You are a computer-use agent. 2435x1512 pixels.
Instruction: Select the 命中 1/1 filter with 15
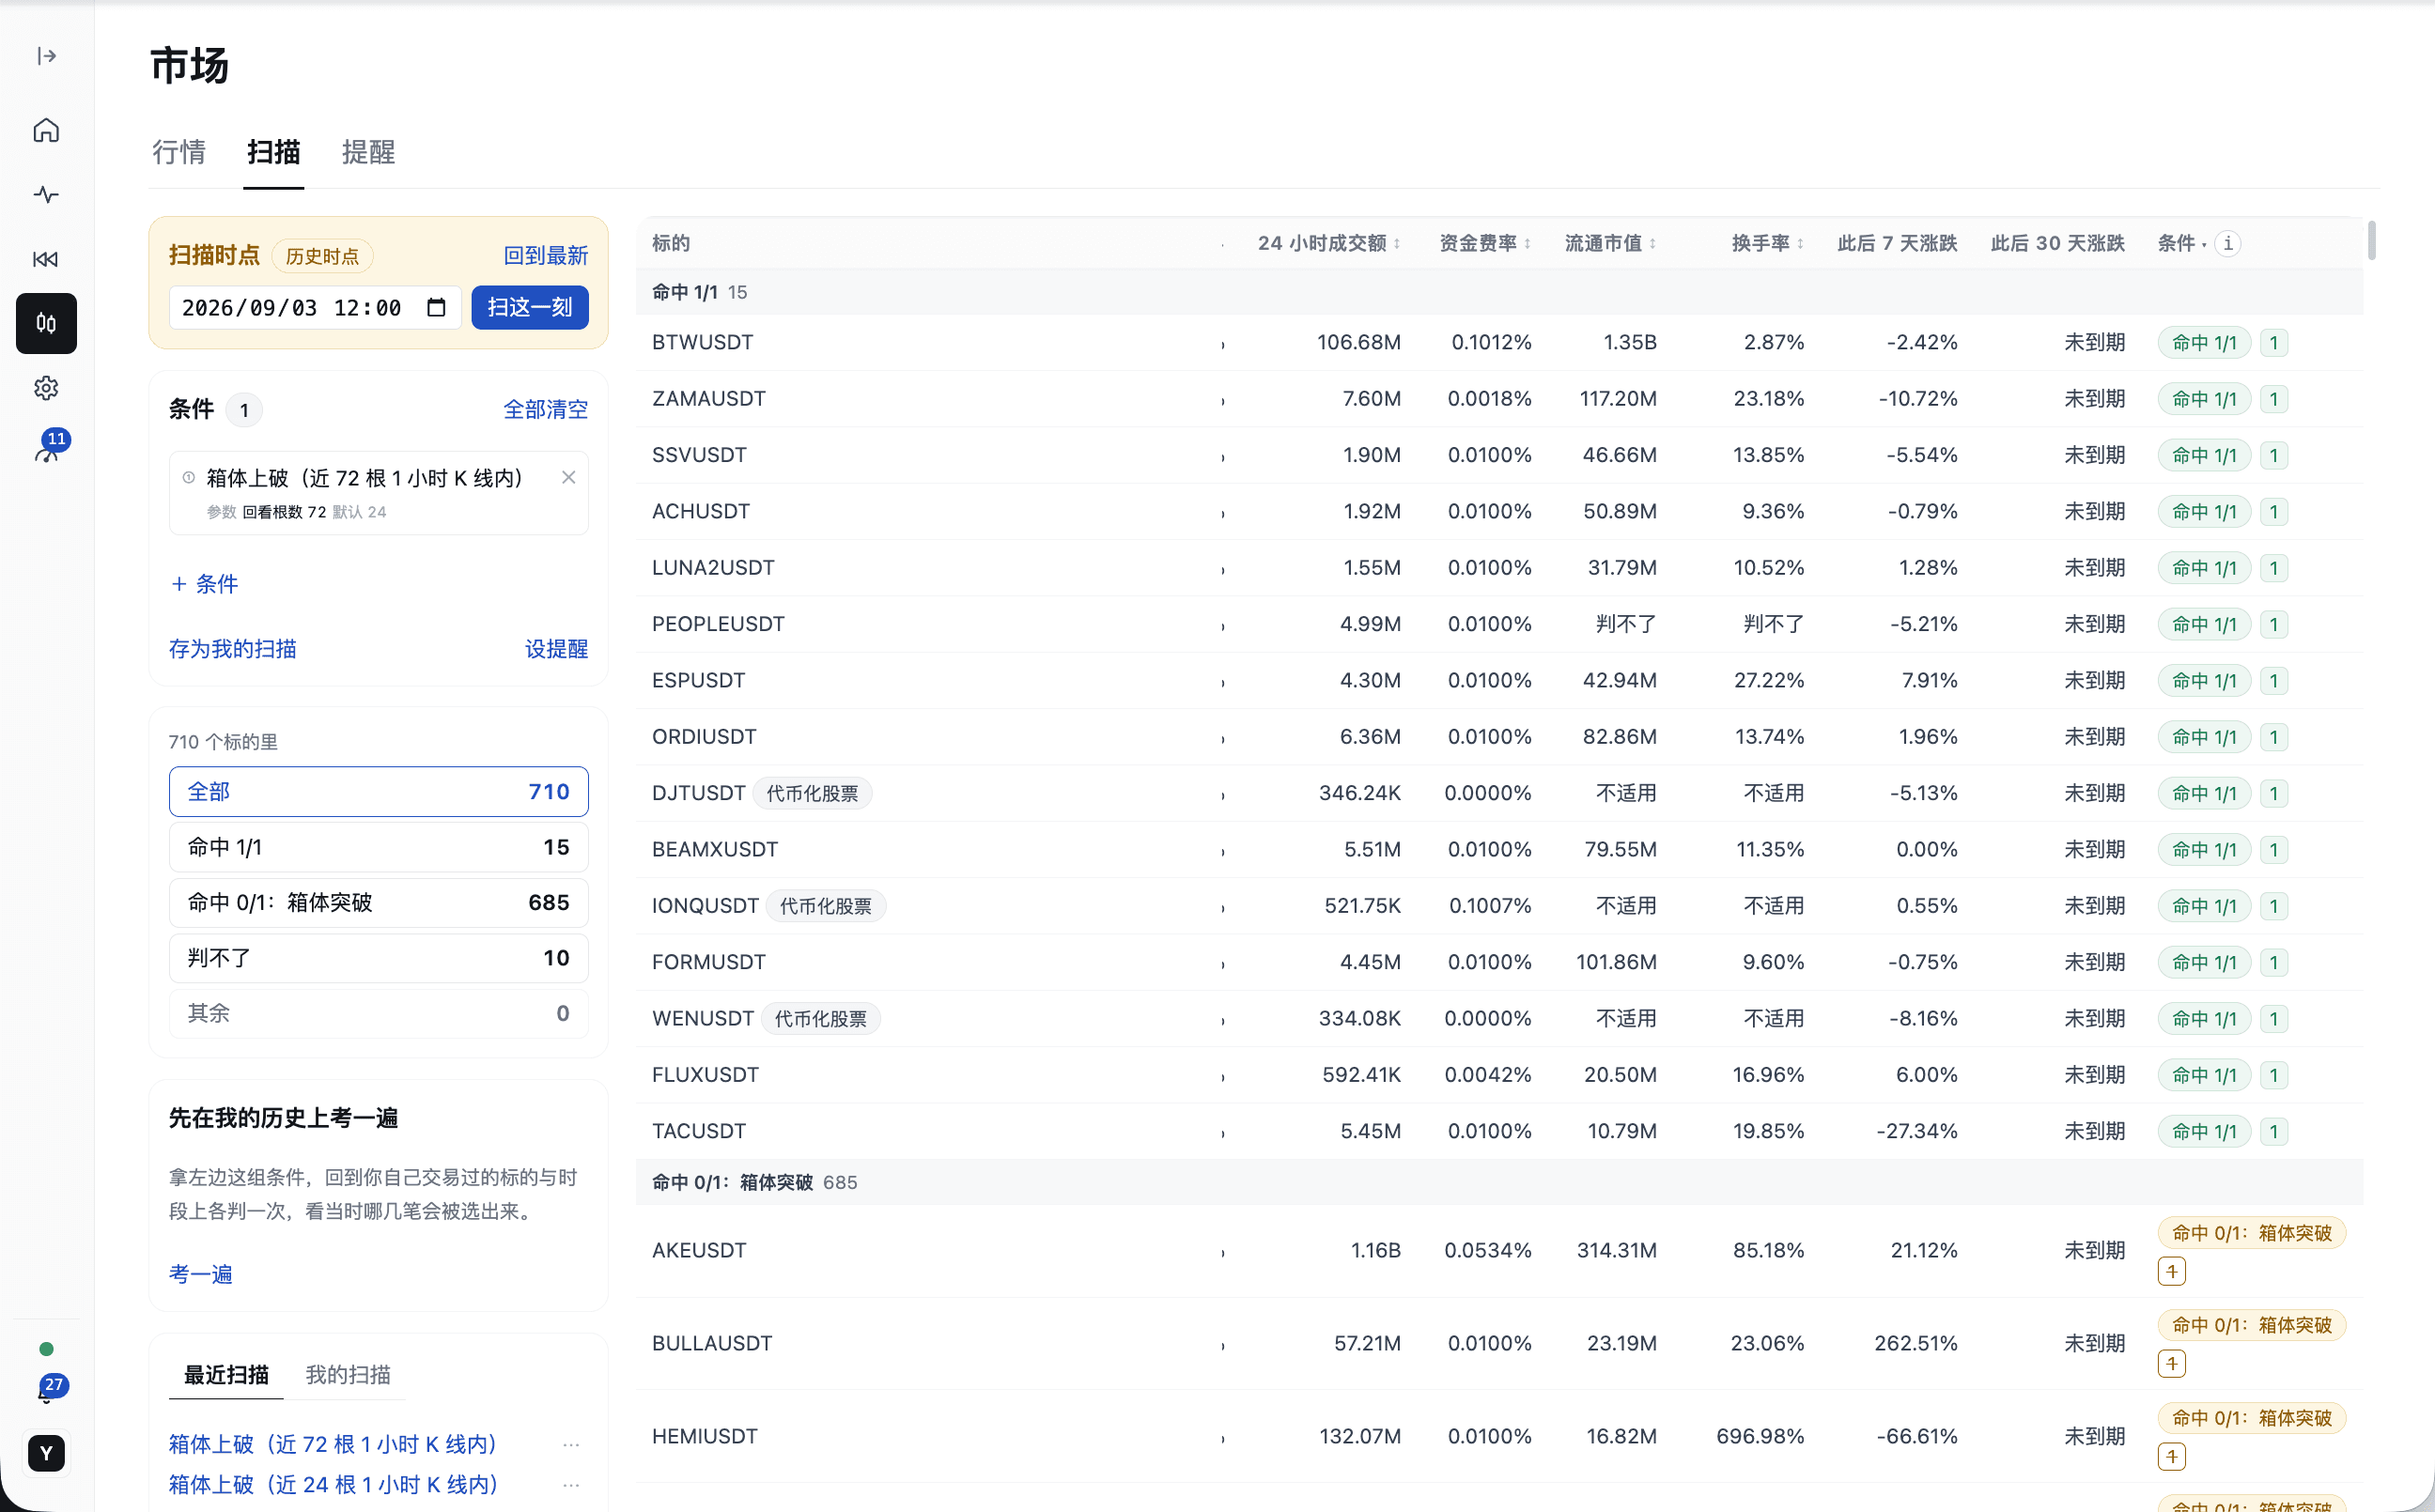378,847
